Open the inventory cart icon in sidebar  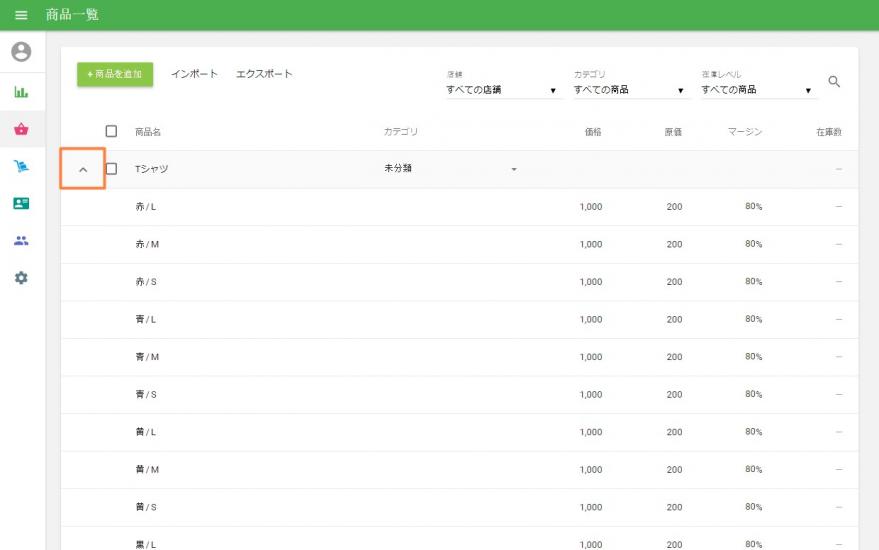coord(21,166)
